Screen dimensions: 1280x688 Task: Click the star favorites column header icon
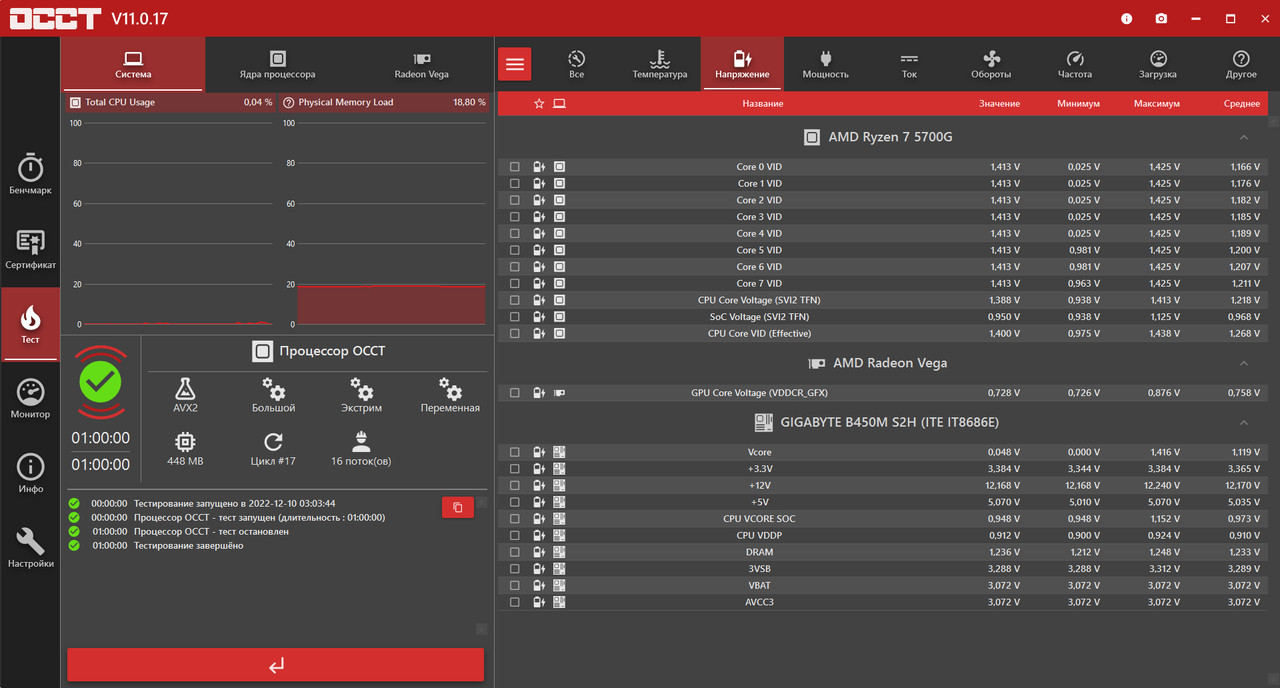(x=539, y=103)
